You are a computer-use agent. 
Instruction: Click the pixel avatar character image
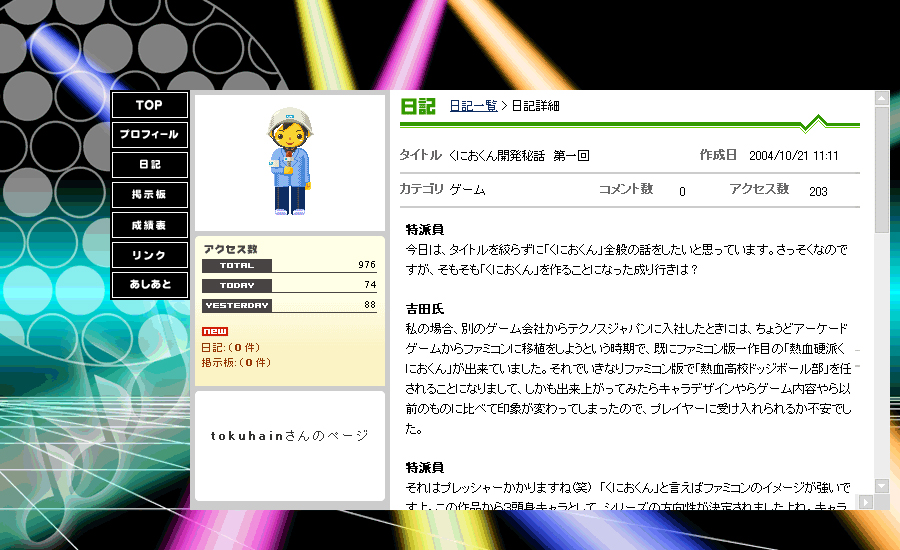pyautogui.click(x=289, y=162)
